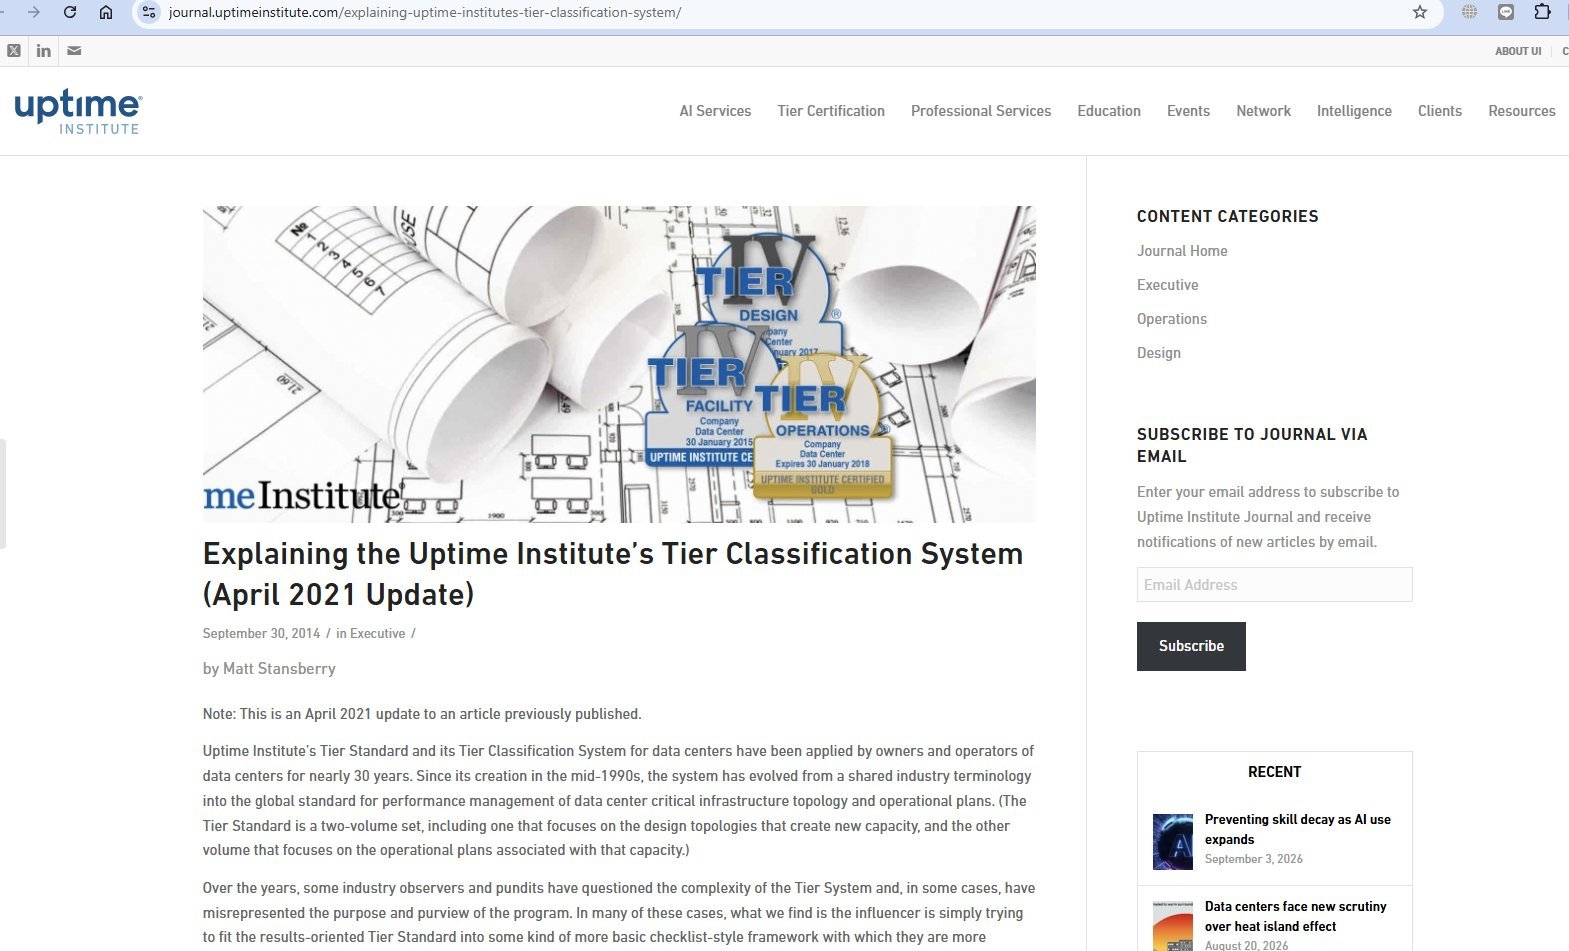Open the Extensions puzzle-piece menu
The image size is (1569, 951).
tap(1542, 12)
